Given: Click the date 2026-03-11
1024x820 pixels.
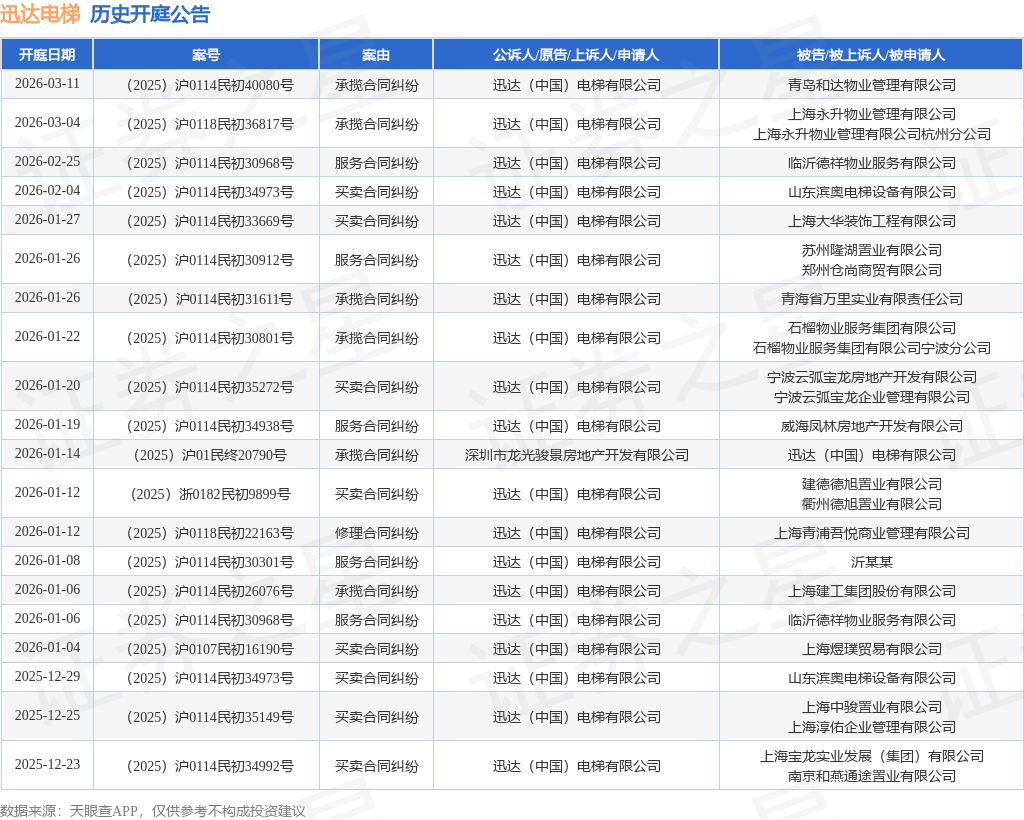Looking at the screenshot, I should point(47,84).
